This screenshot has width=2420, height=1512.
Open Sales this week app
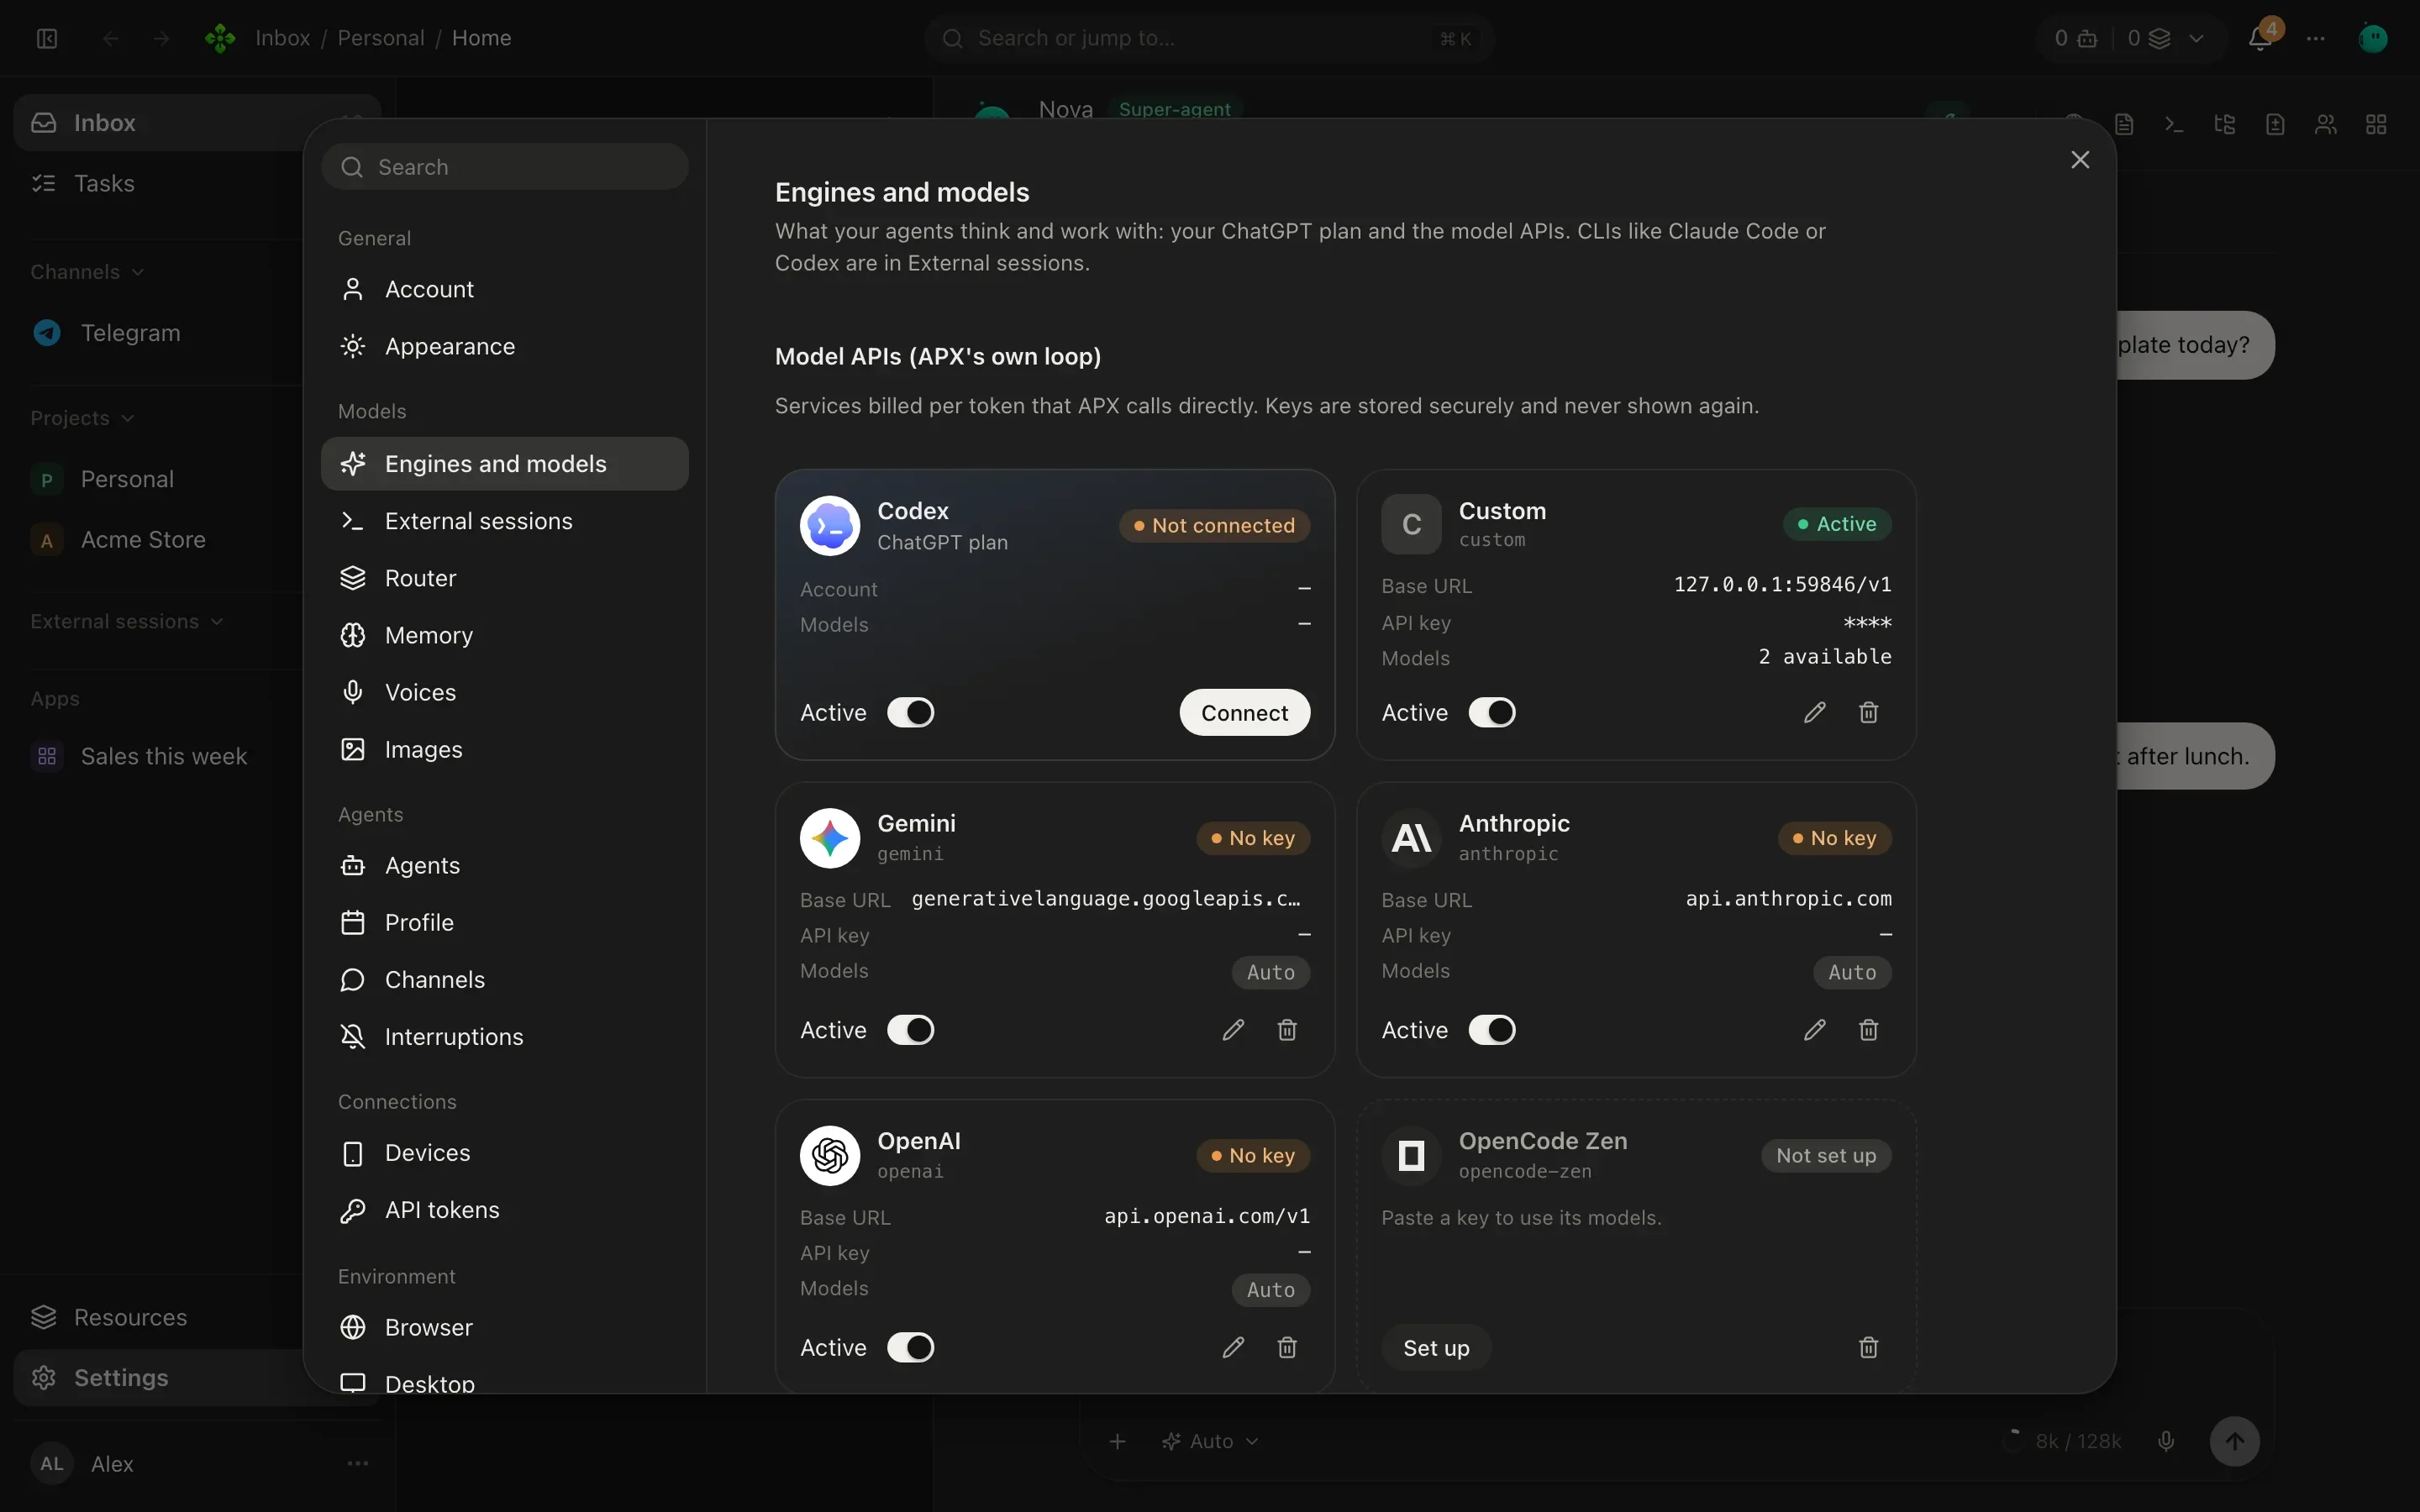(x=160, y=756)
